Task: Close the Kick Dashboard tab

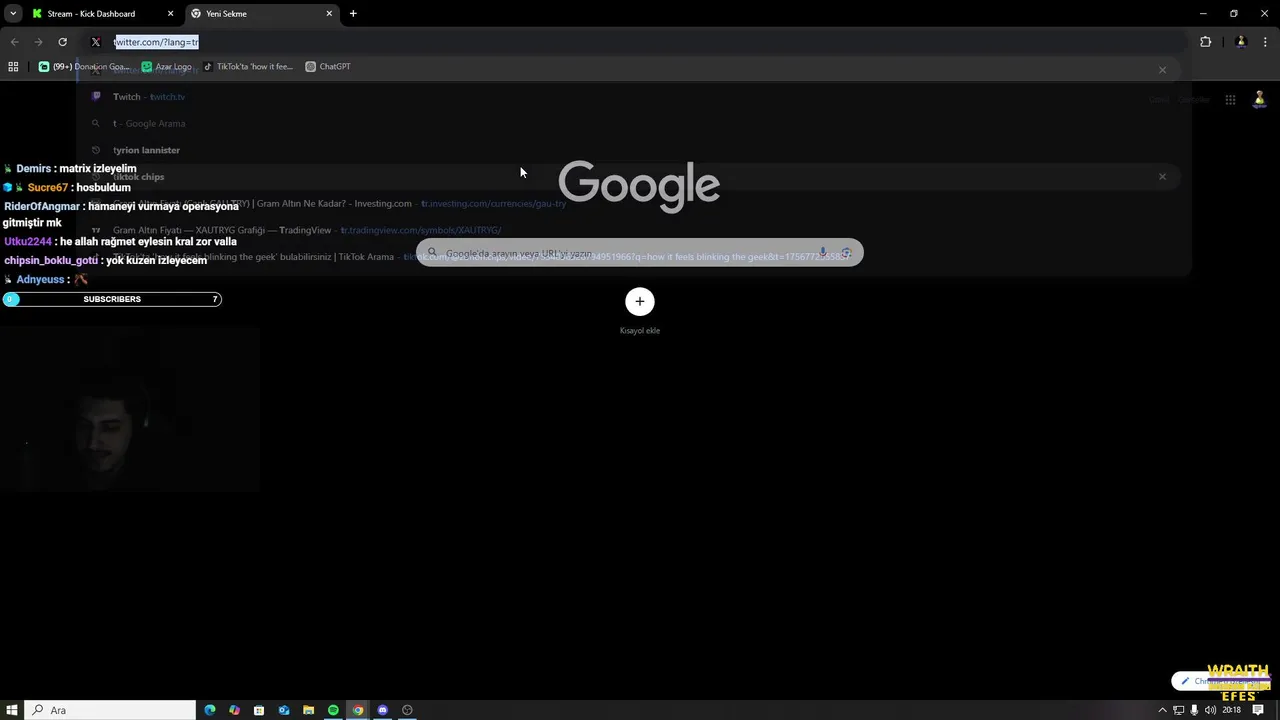Action: click(170, 14)
